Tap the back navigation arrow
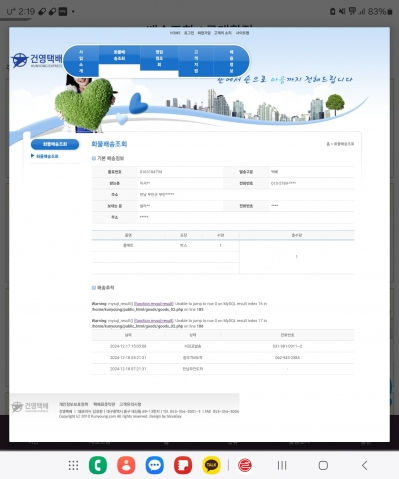 [364, 465]
